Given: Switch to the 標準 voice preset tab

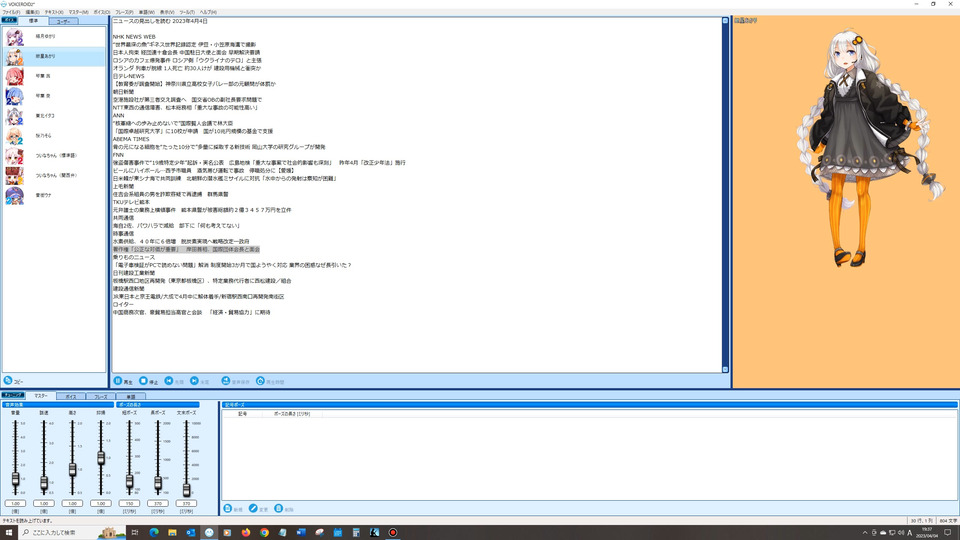Looking at the screenshot, I should pyautogui.click(x=33, y=21).
